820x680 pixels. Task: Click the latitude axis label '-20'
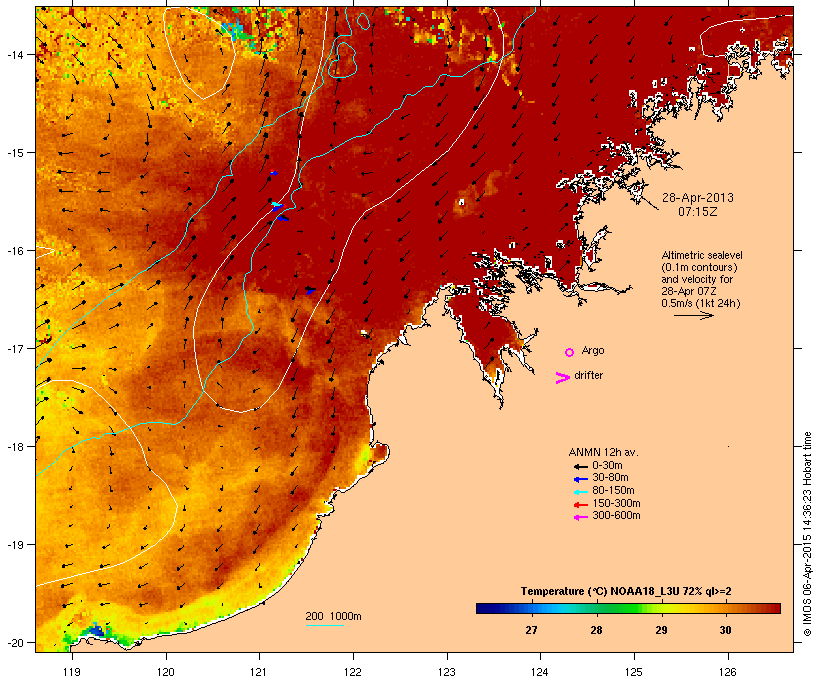(15, 643)
